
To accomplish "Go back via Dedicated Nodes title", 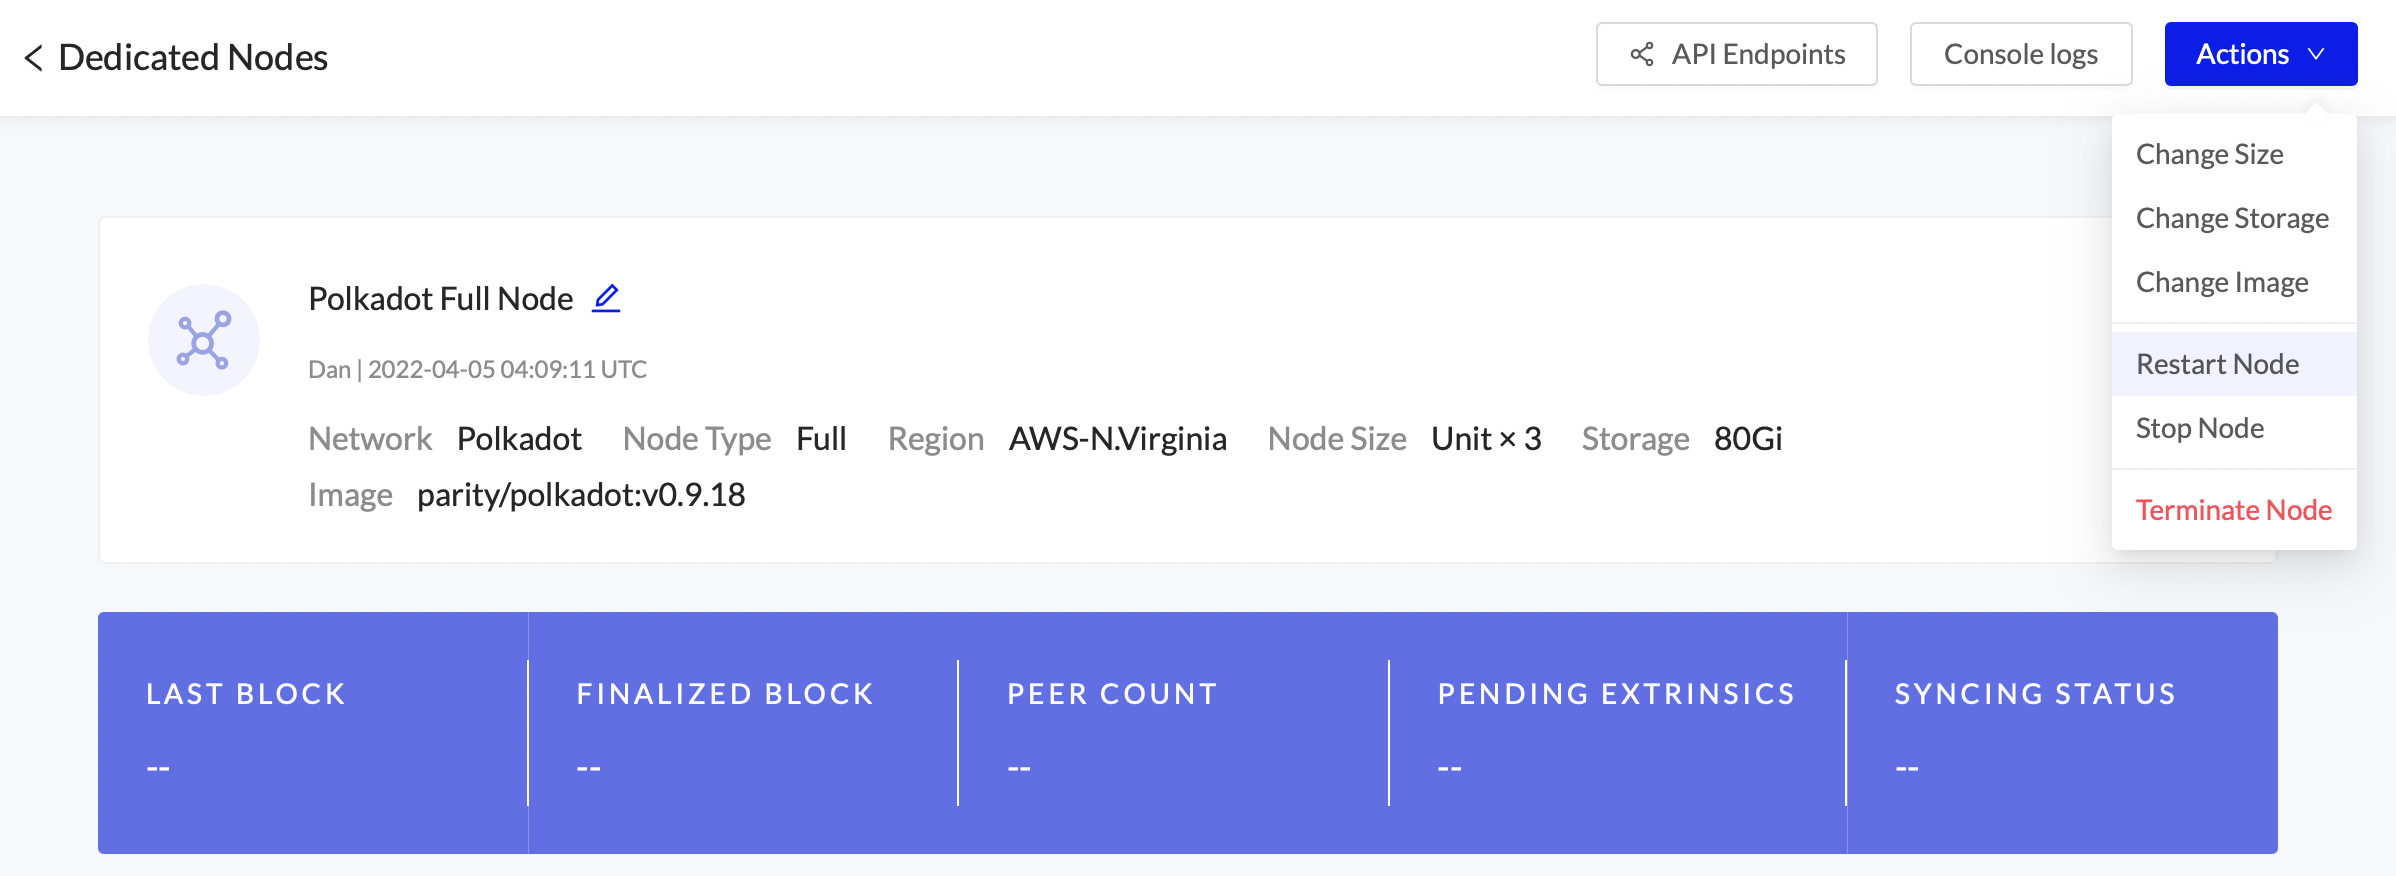I will [193, 58].
